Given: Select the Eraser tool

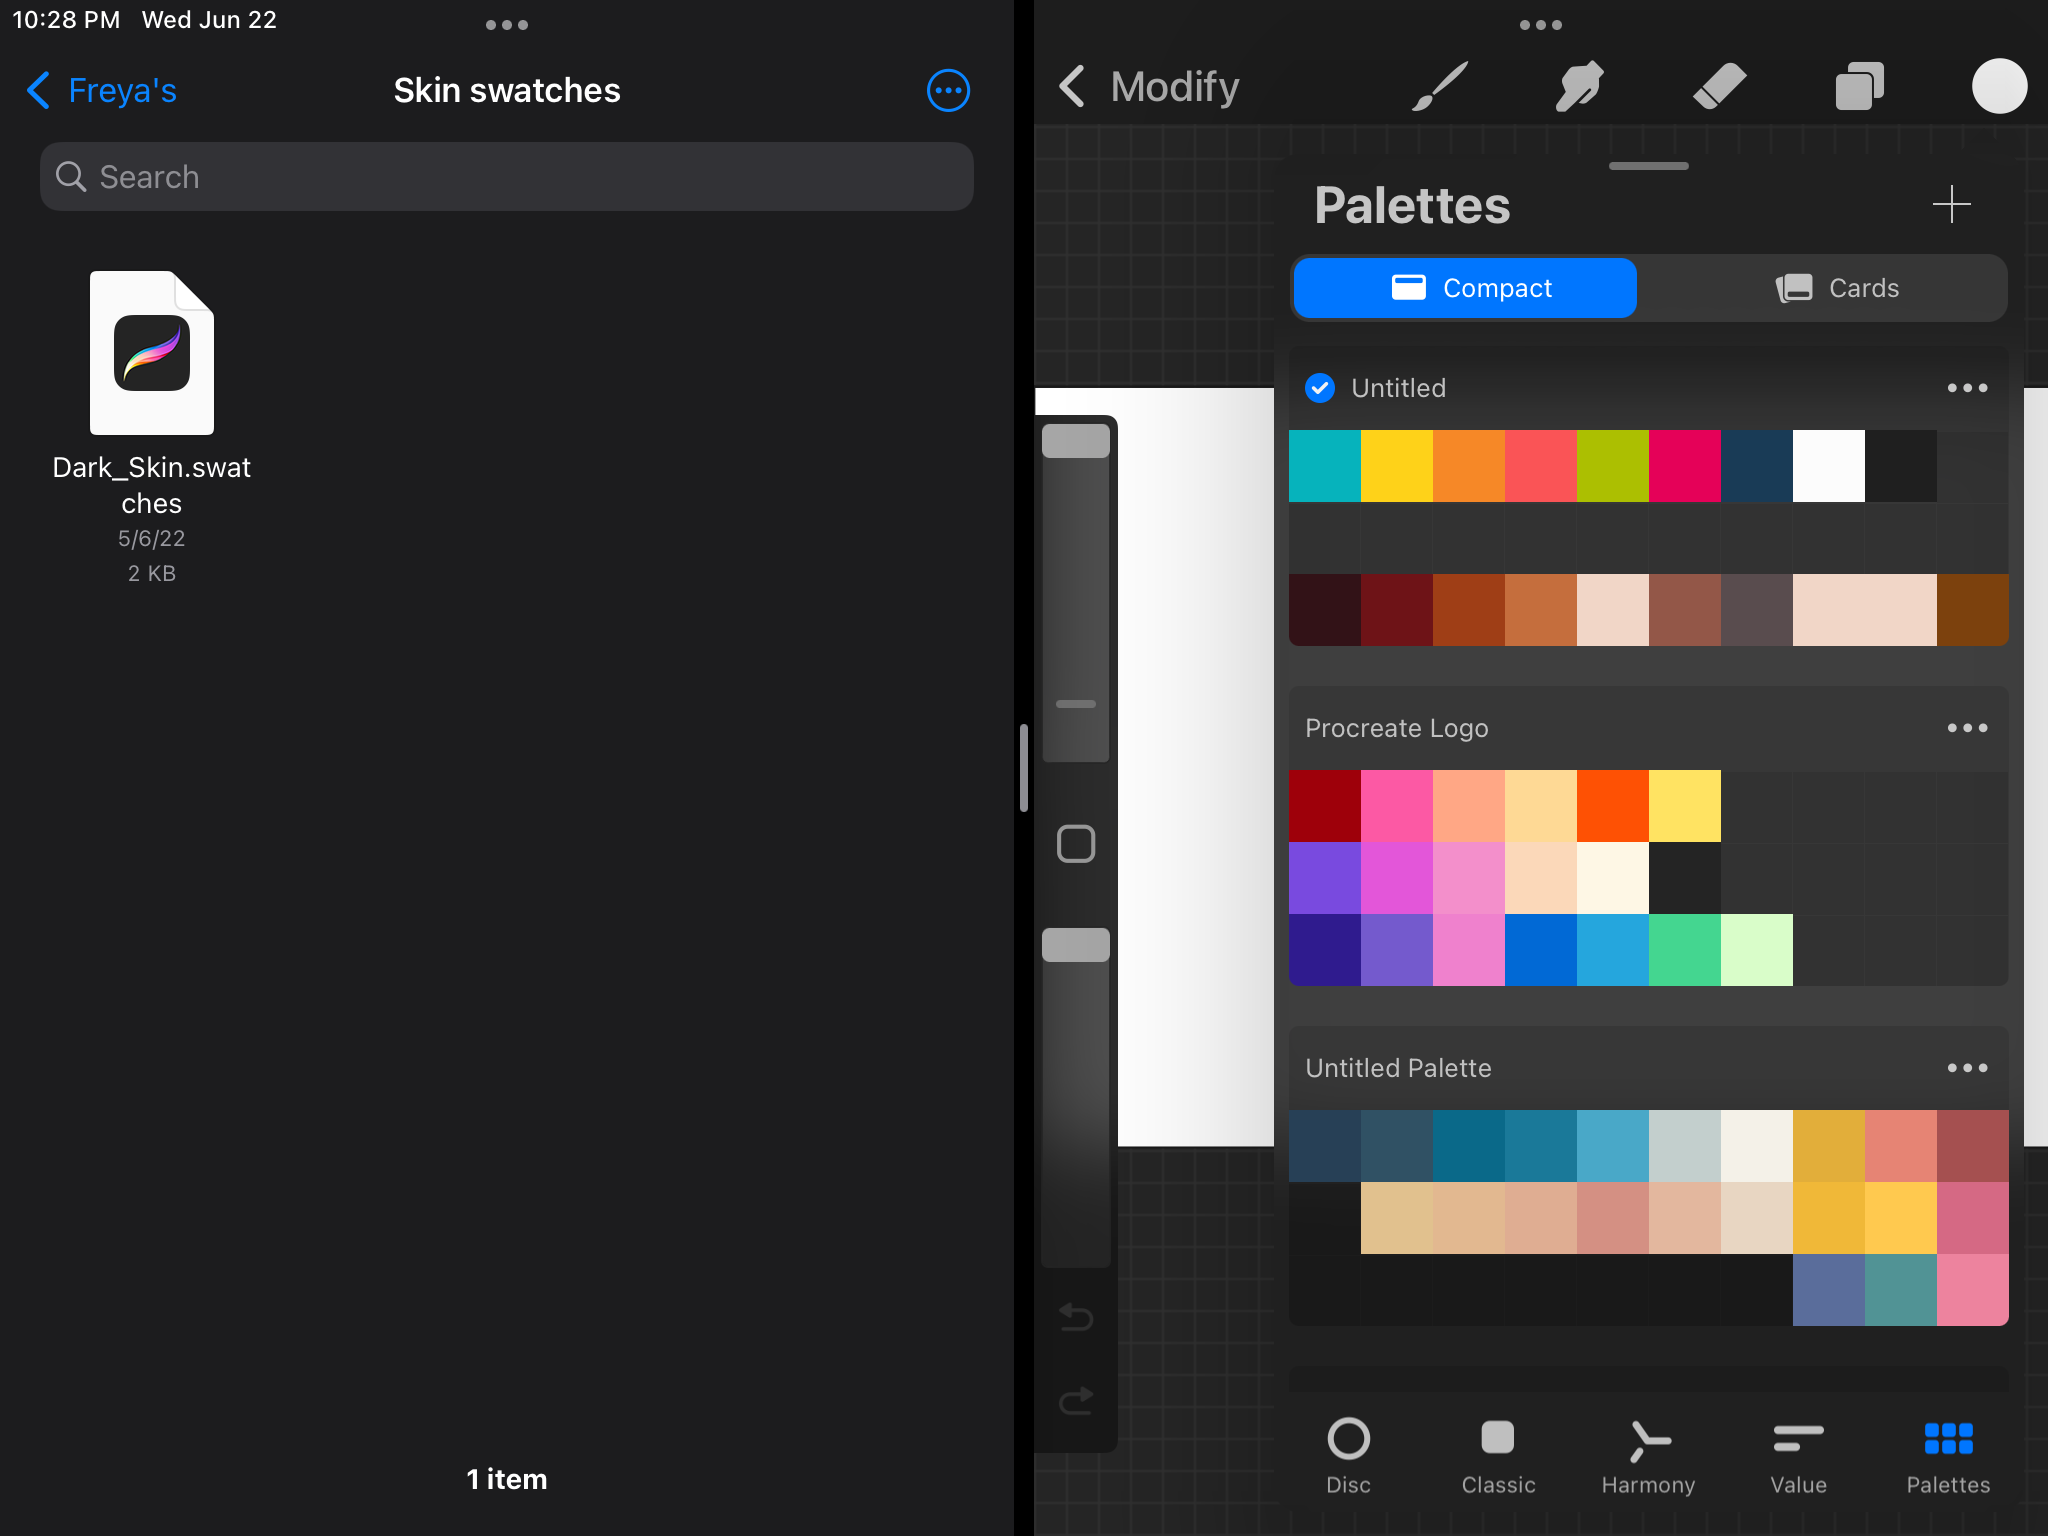Looking at the screenshot, I should pos(1719,87).
